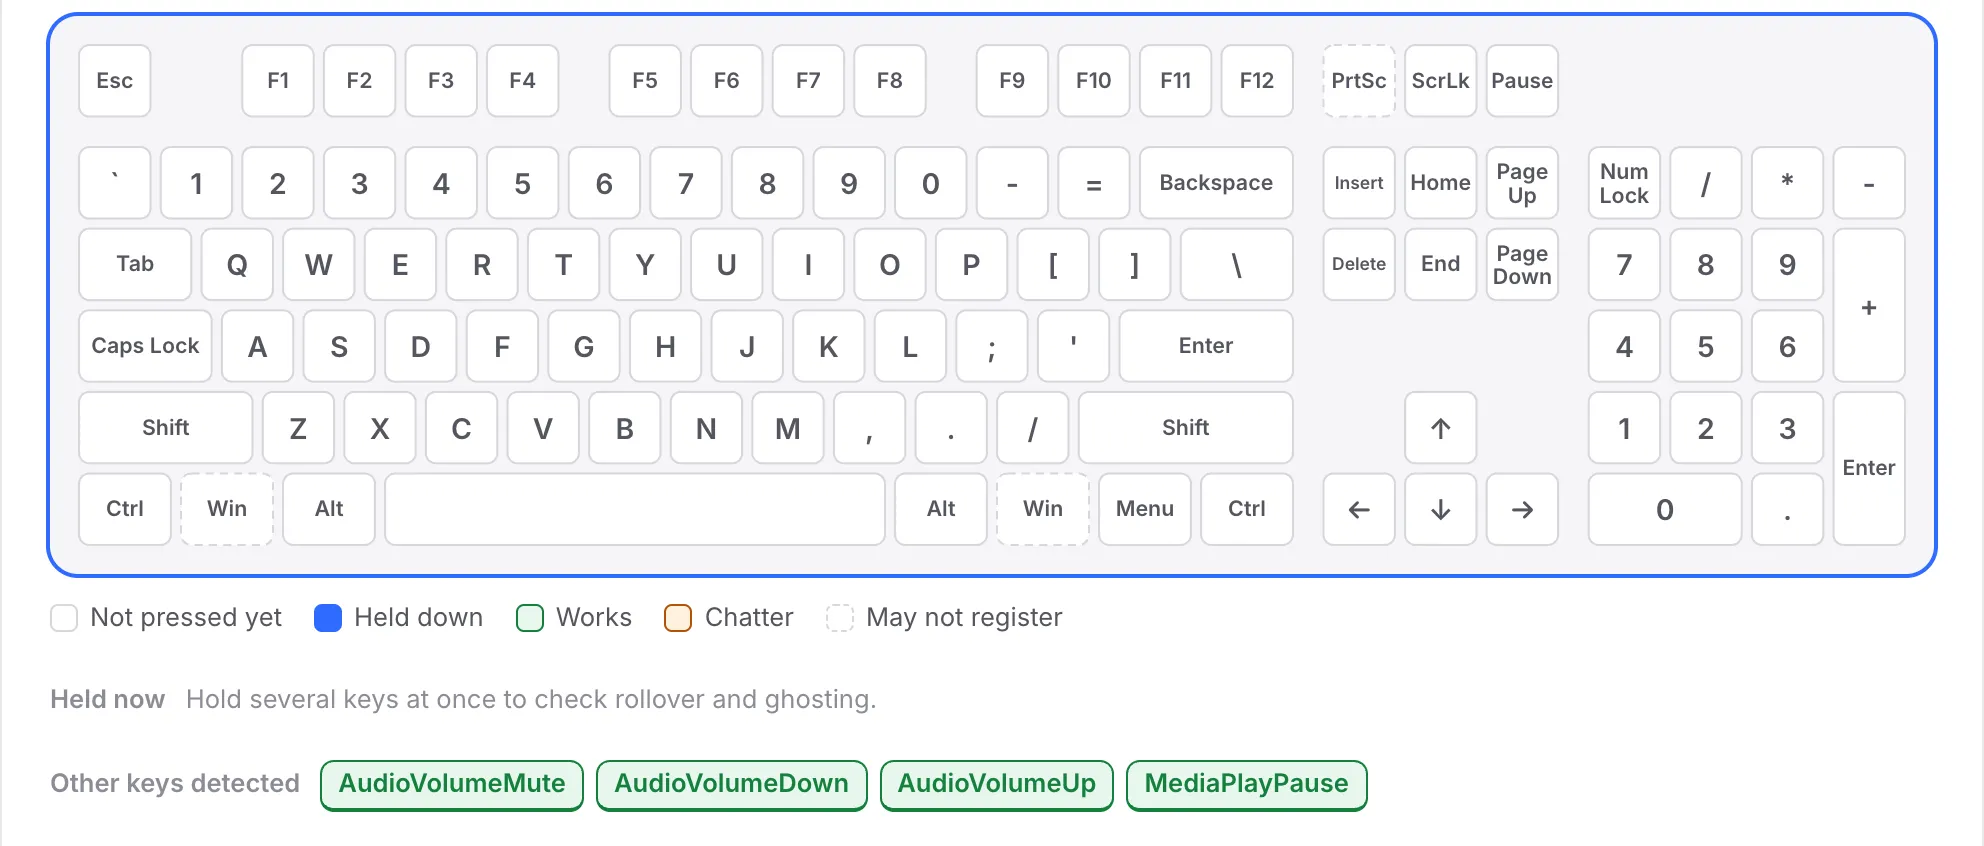Select the PrtSc key
The image size is (1984, 846).
[x=1359, y=81]
